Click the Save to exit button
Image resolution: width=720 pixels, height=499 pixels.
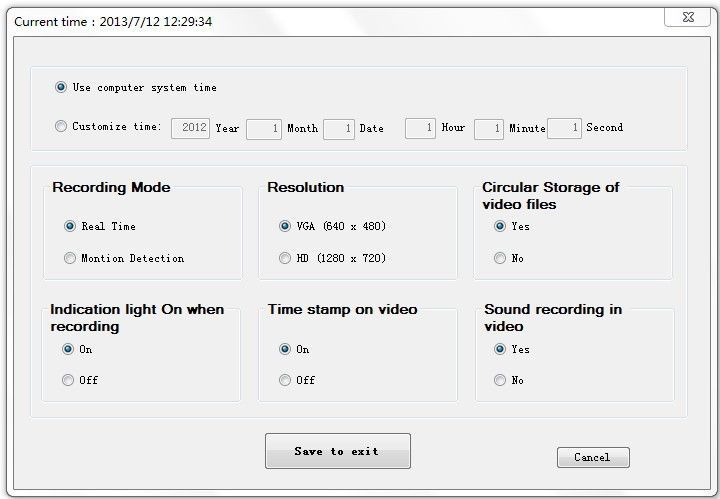tap(338, 451)
